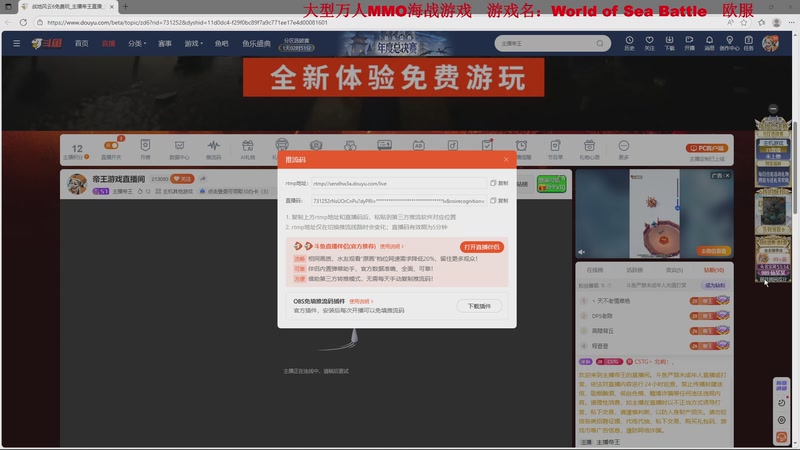Click the orange refresh icon in side widget
Screen dimensions: 800x450
pos(781,437)
